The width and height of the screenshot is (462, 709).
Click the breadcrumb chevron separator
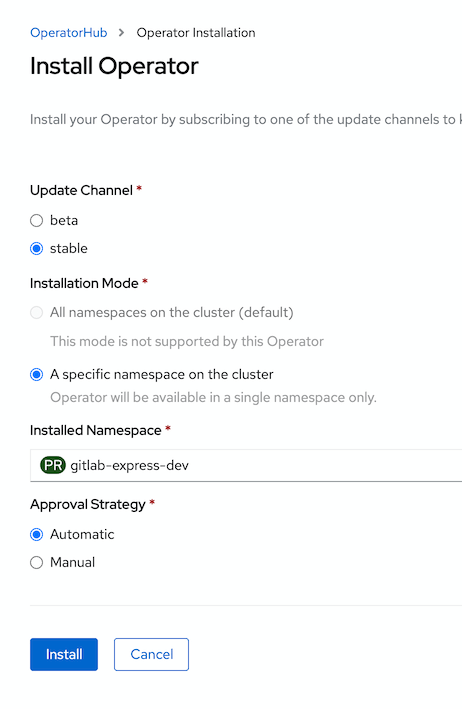[121, 33]
